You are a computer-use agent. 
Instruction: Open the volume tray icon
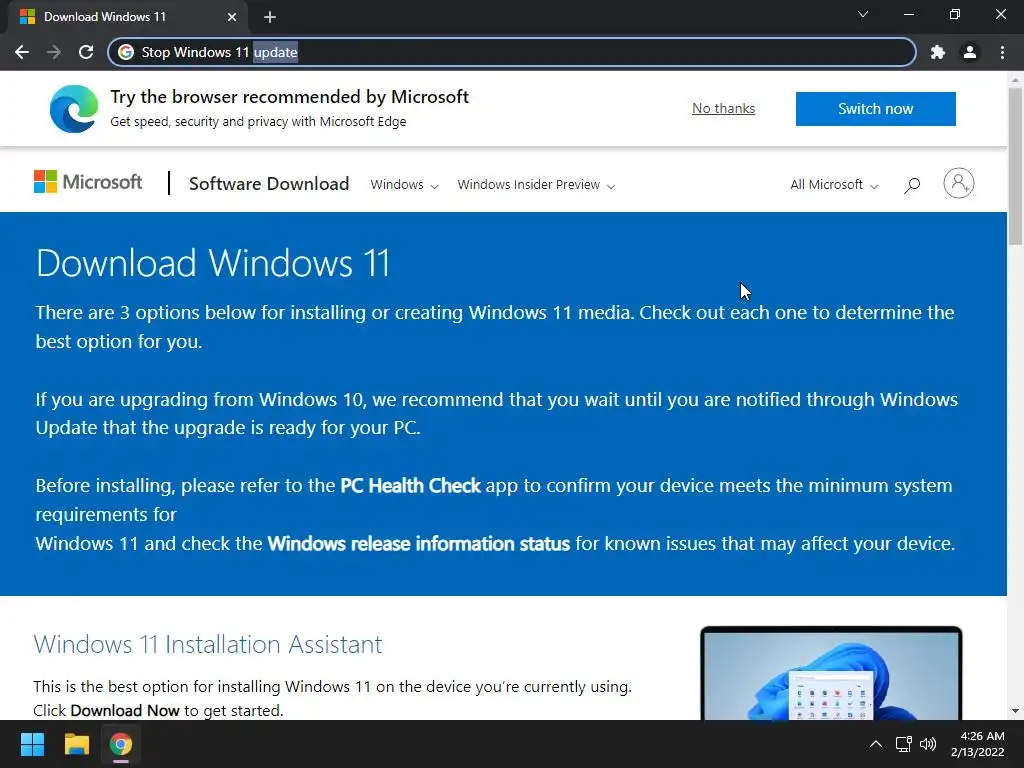coord(928,744)
